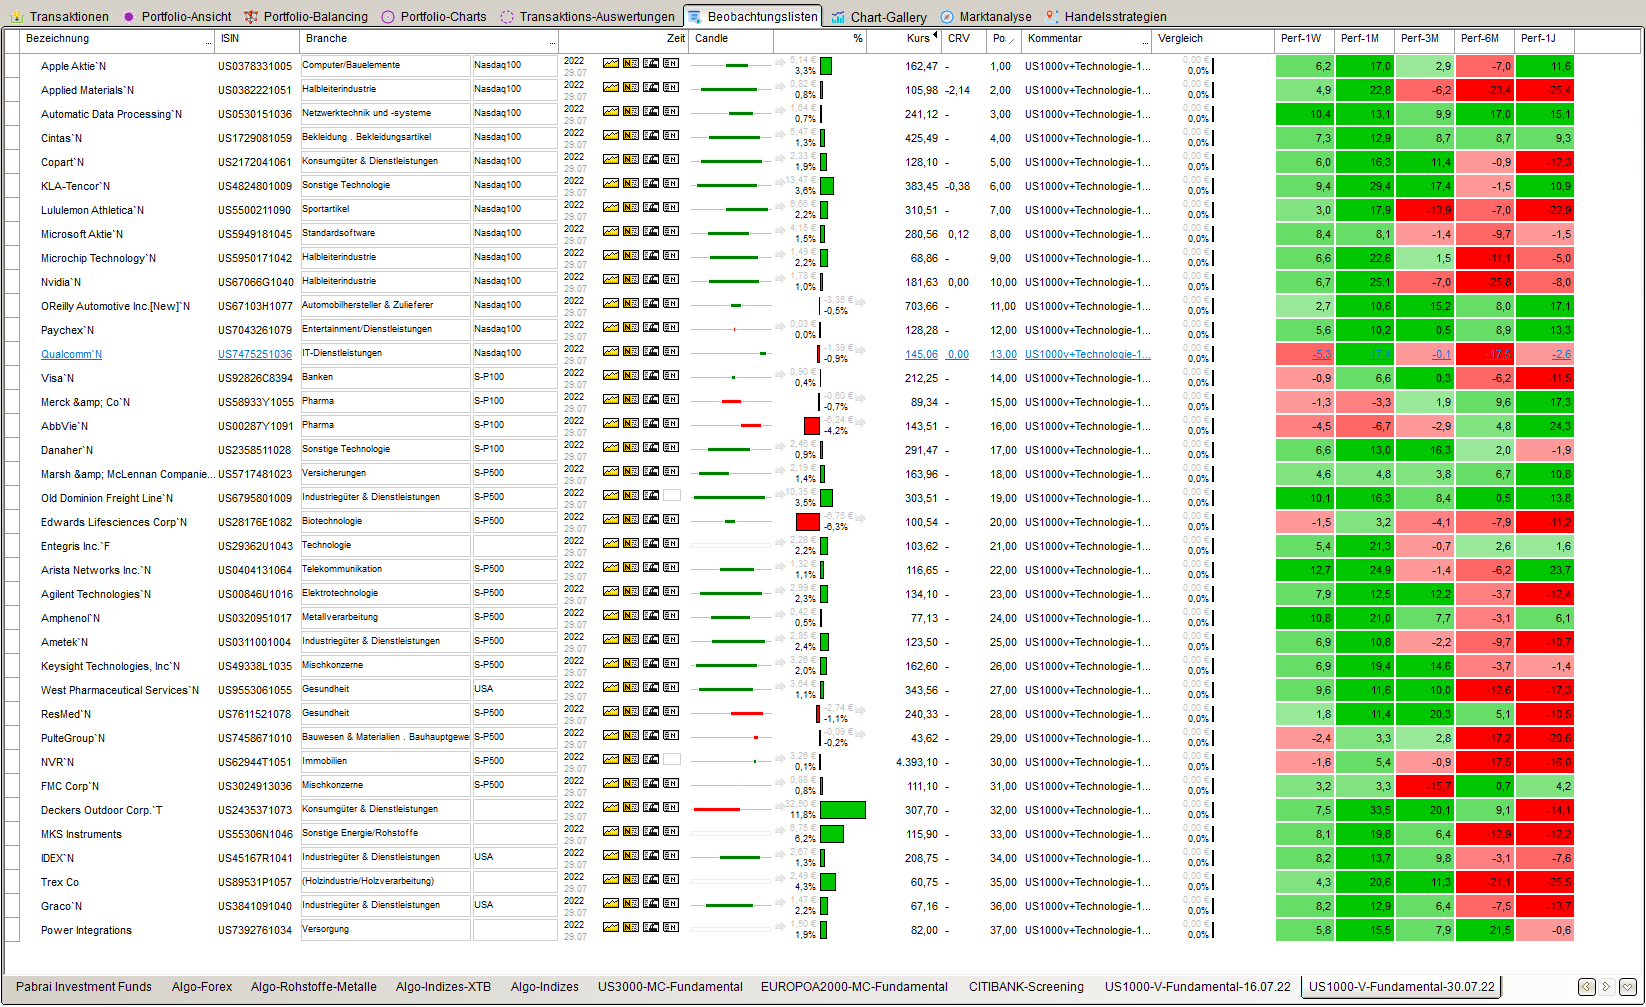Switch to the CITIBANK-Screening watchlist tab
The width and height of the screenshot is (1646, 1007).
[x=1026, y=987]
